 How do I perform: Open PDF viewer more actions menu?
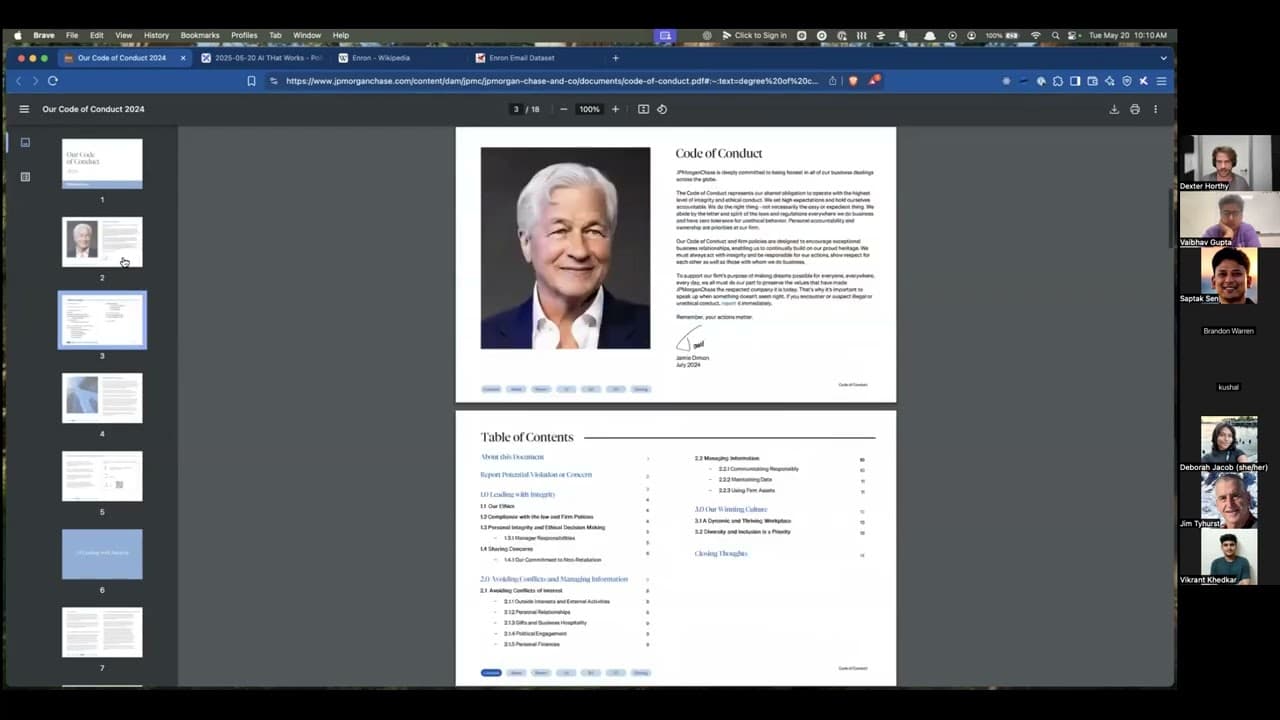[x=1156, y=109]
